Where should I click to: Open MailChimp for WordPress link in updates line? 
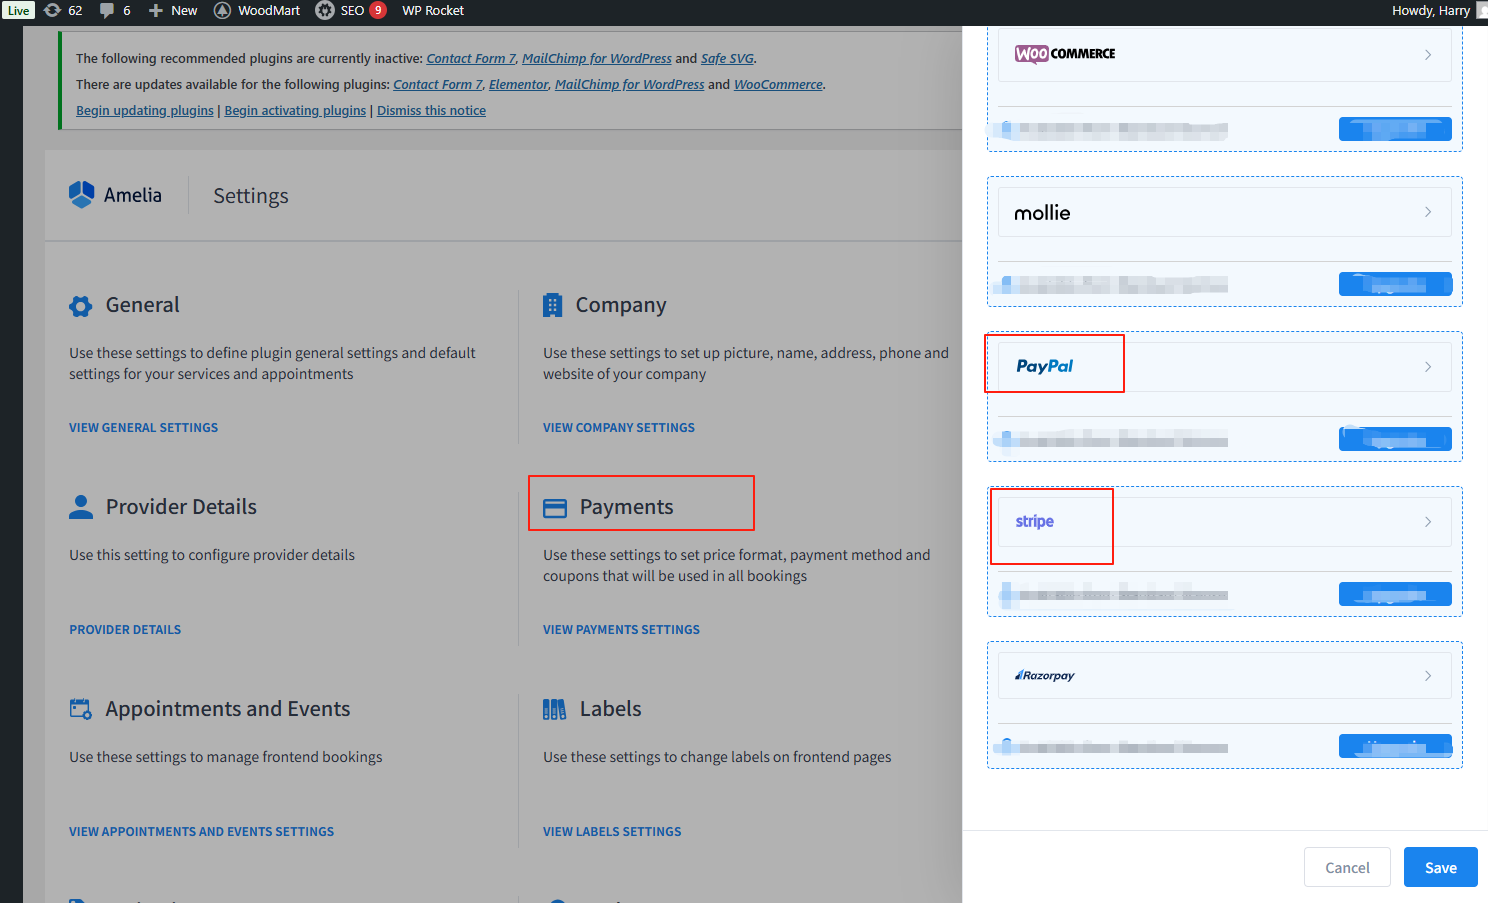[x=630, y=85]
